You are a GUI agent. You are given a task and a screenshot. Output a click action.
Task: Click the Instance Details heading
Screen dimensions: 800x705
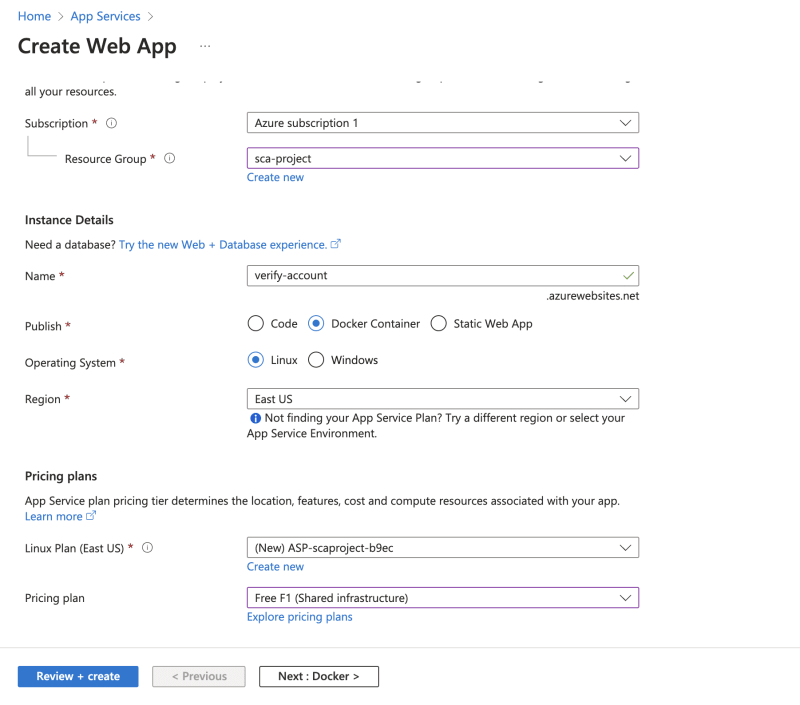coord(69,220)
